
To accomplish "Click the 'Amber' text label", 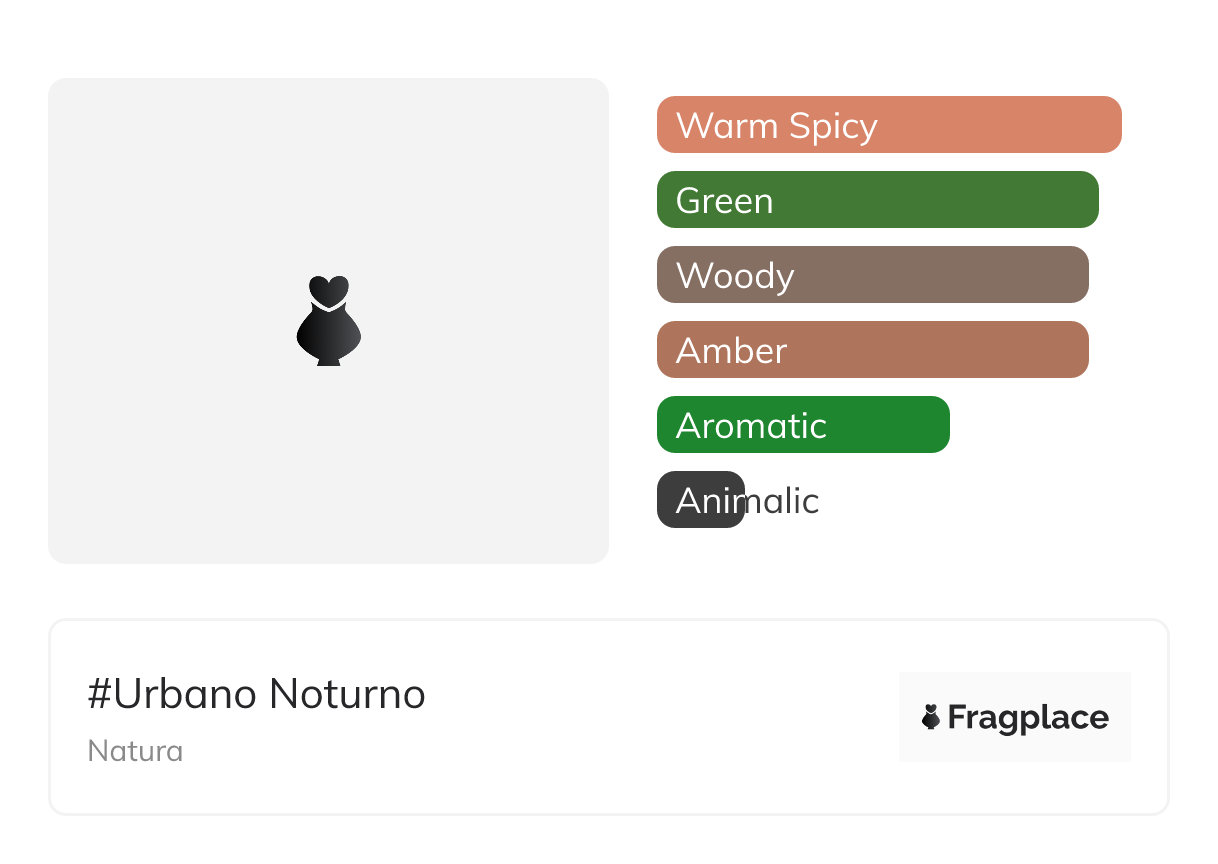I will click(731, 351).
